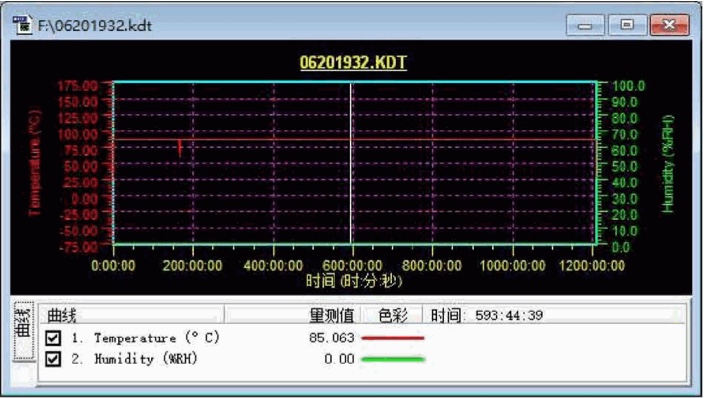Click the x-axis label 1000:00:00
The image size is (705, 398).
[x=513, y=265]
